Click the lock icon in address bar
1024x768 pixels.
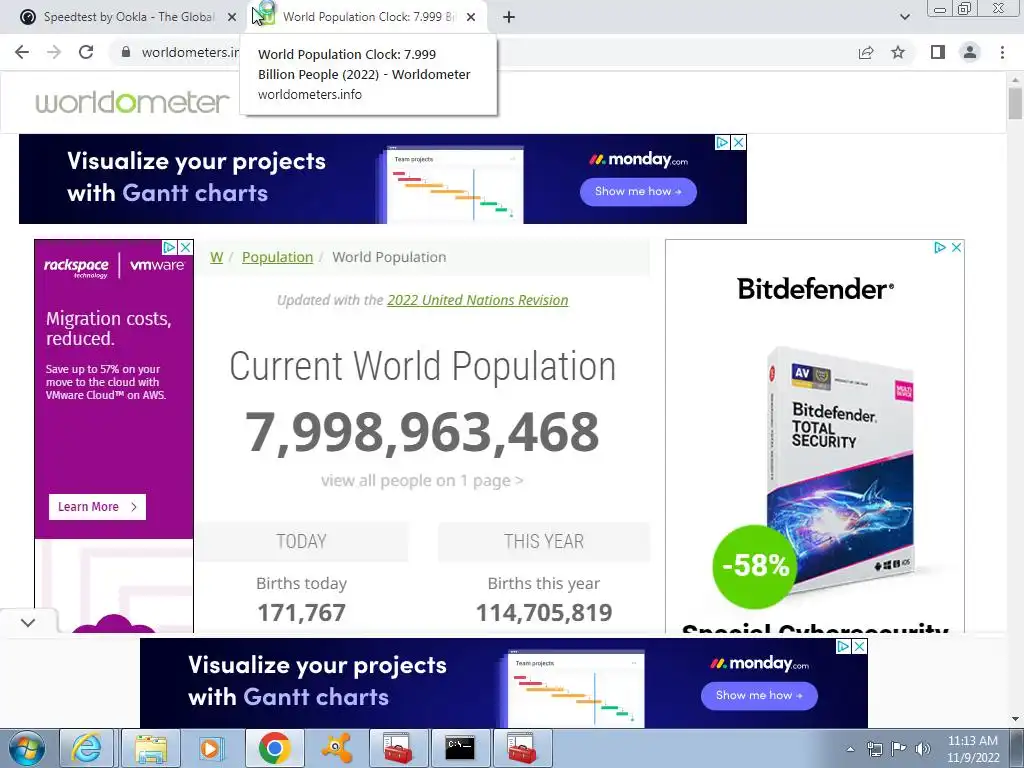[126, 52]
